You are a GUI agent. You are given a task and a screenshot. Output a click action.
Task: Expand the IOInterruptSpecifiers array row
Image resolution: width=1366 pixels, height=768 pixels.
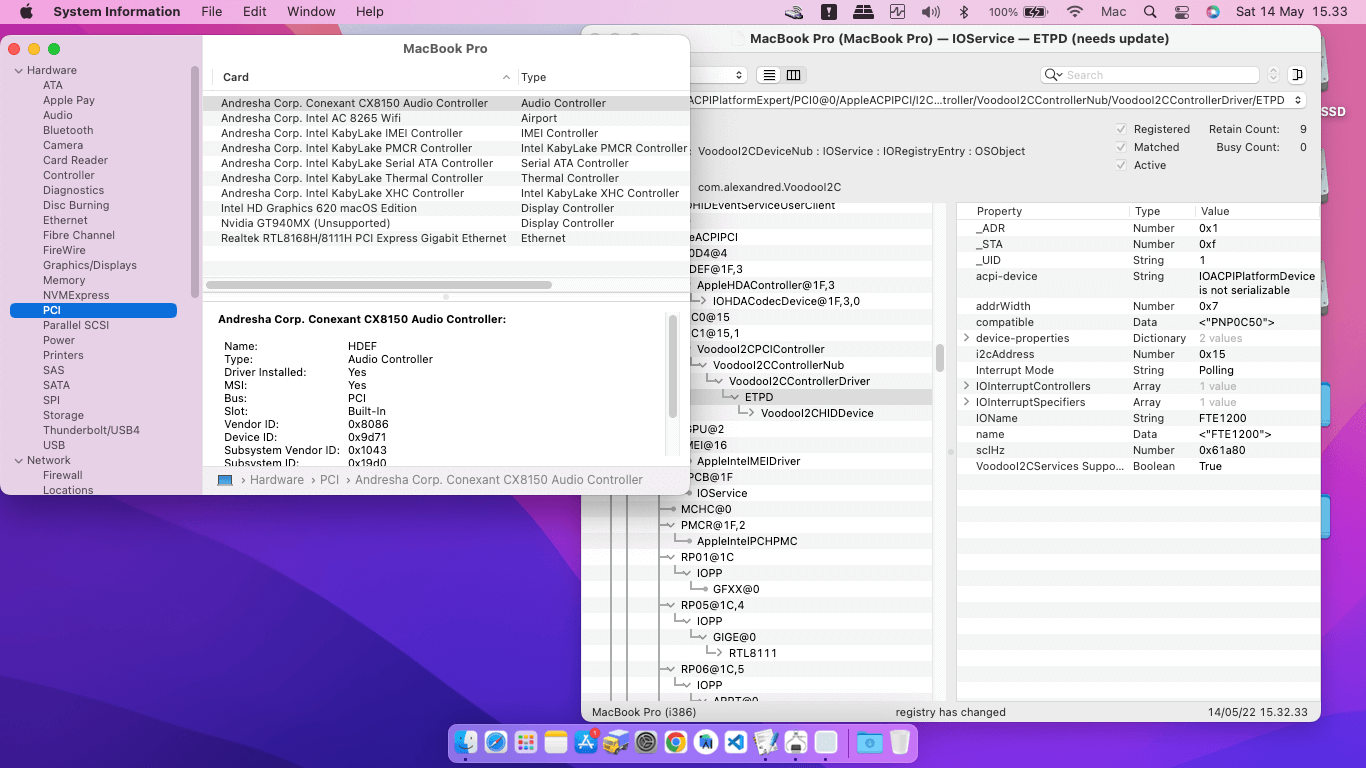(x=966, y=402)
